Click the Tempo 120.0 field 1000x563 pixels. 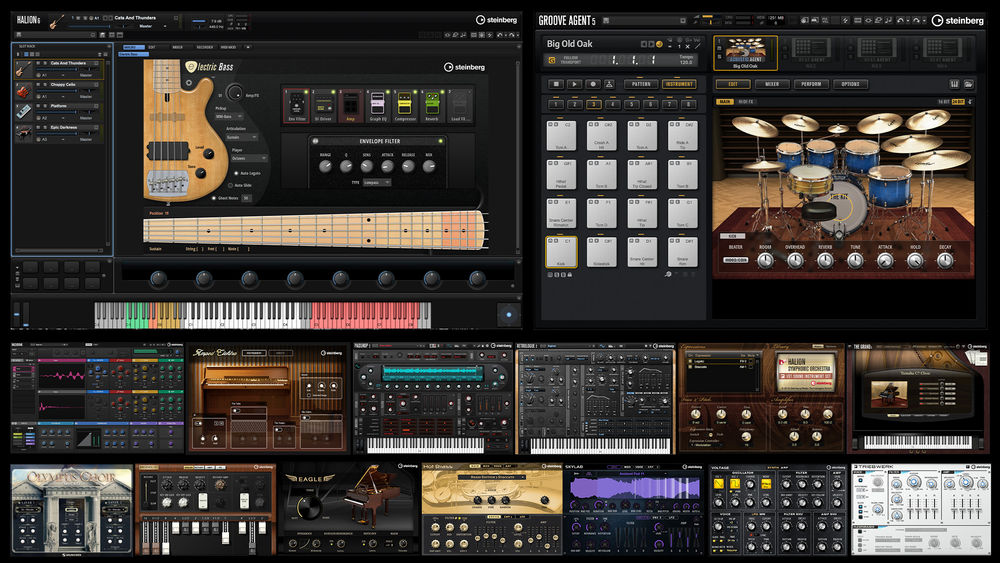click(686, 60)
